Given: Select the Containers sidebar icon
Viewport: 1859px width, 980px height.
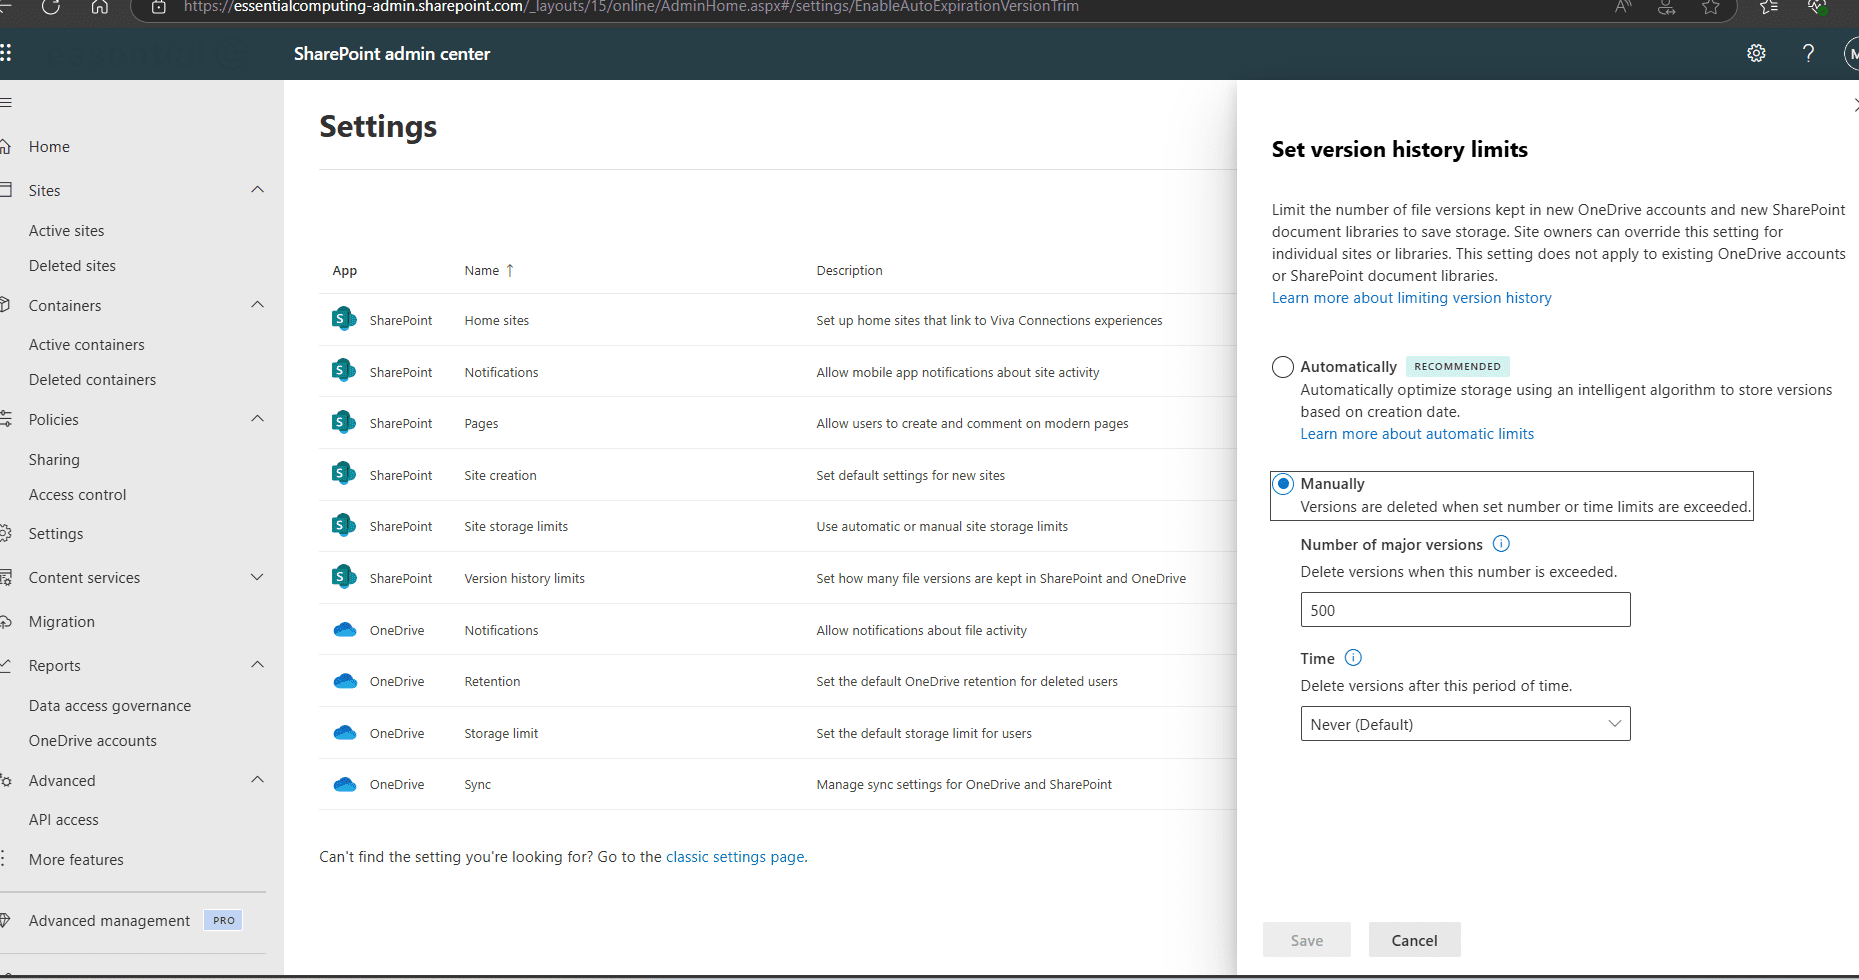Looking at the screenshot, I should click(6, 305).
